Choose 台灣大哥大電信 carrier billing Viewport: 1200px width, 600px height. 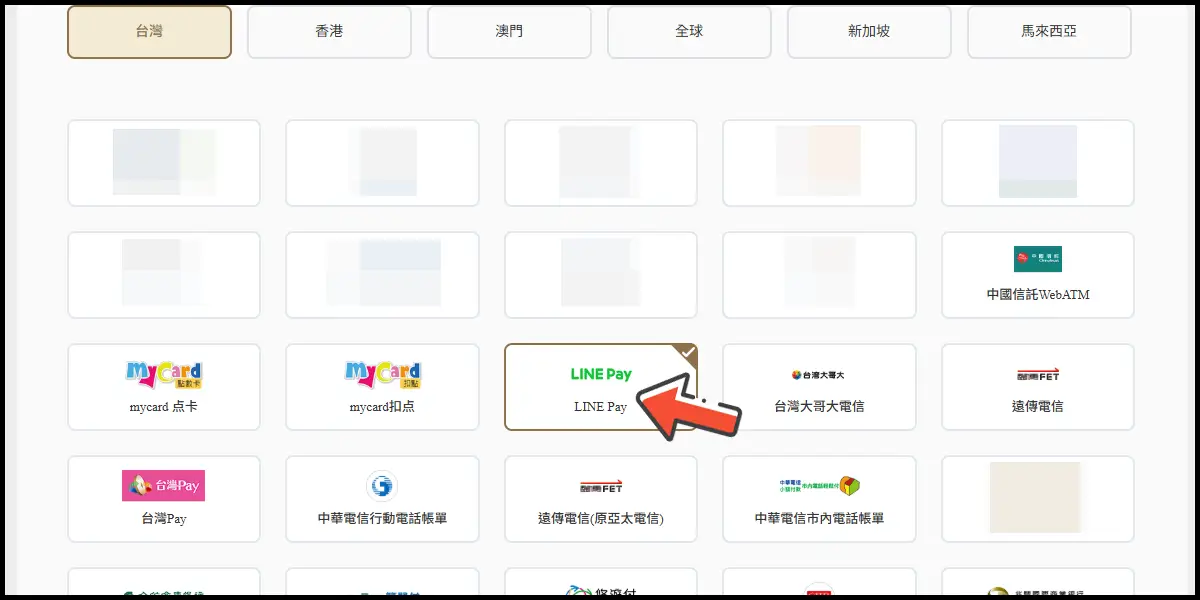(x=819, y=387)
